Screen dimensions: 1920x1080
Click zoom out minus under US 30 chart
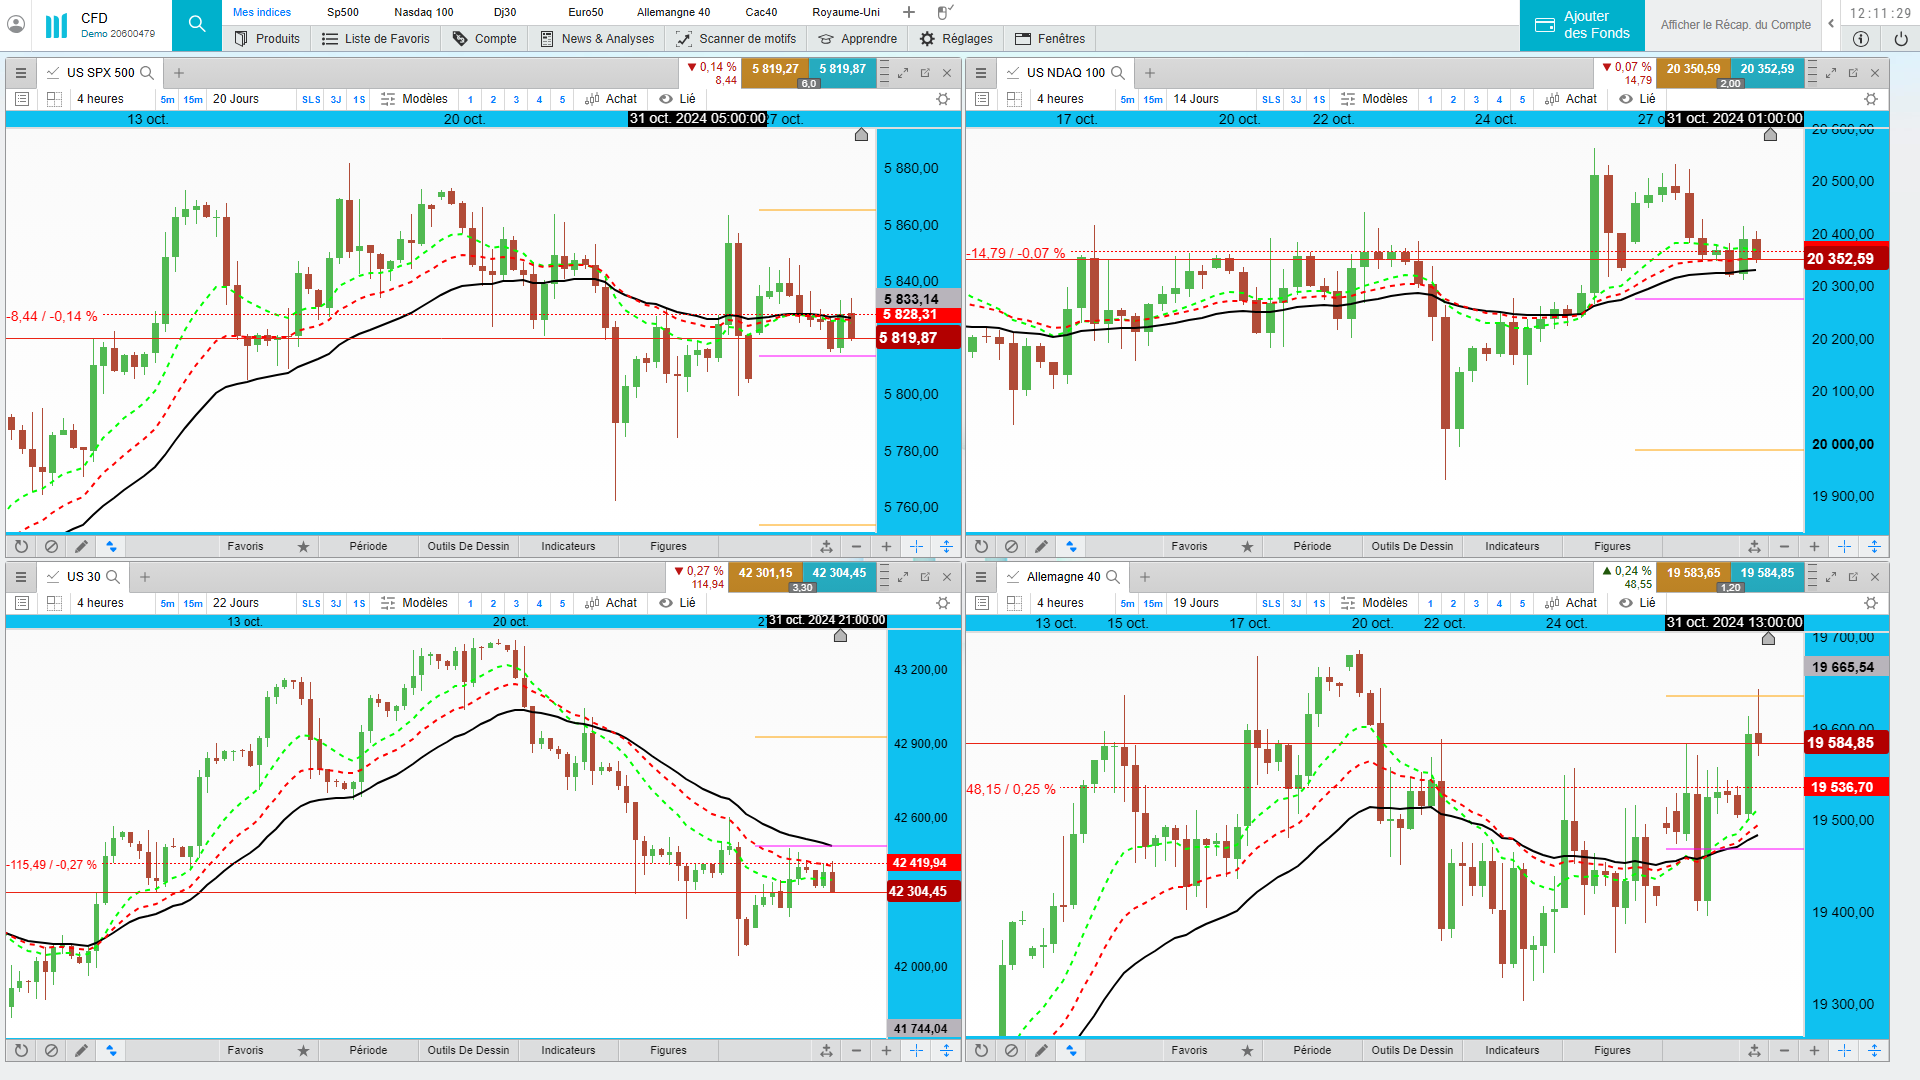[x=856, y=1050]
